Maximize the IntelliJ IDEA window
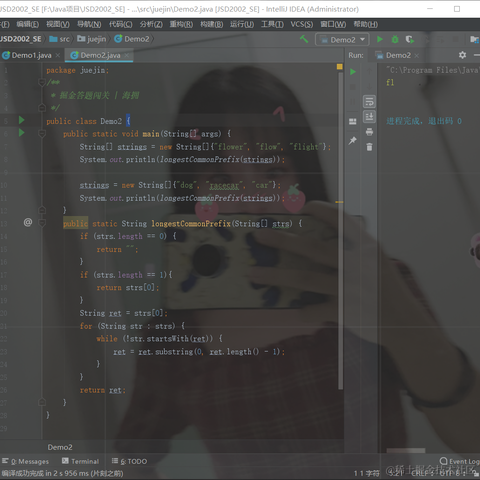 click(x=457, y=9)
